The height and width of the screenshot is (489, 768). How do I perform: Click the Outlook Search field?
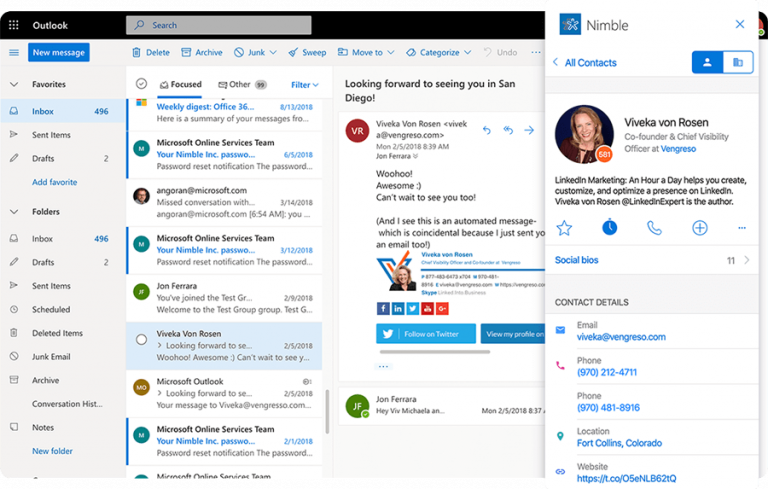[x=218, y=25]
